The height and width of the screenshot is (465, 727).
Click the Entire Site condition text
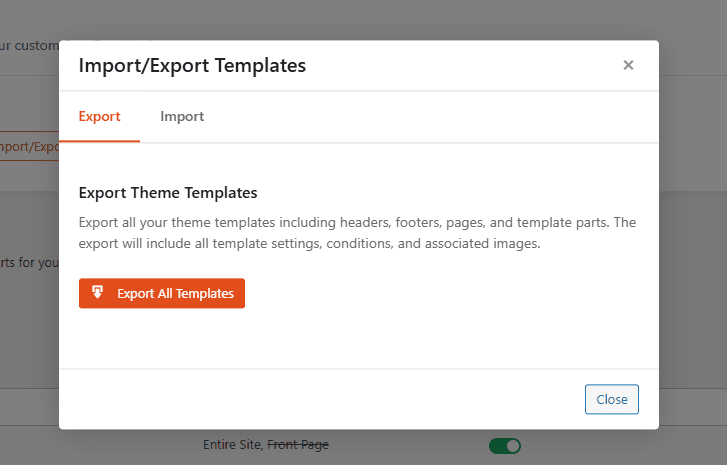[x=232, y=445]
